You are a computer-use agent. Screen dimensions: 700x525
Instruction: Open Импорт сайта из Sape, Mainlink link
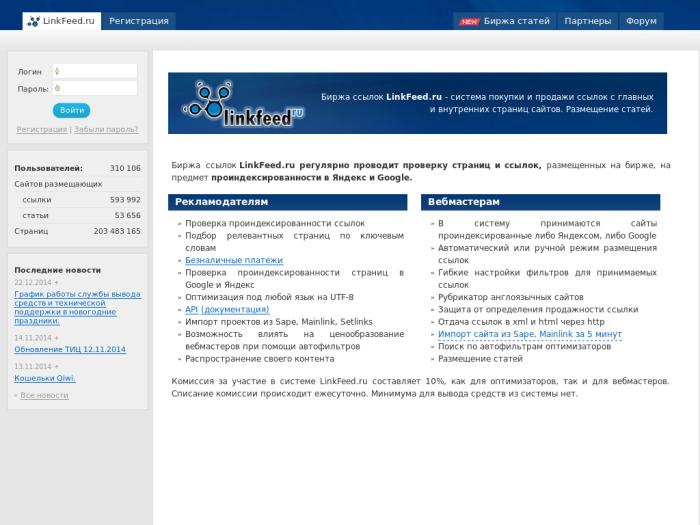pyautogui.click(x=529, y=334)
